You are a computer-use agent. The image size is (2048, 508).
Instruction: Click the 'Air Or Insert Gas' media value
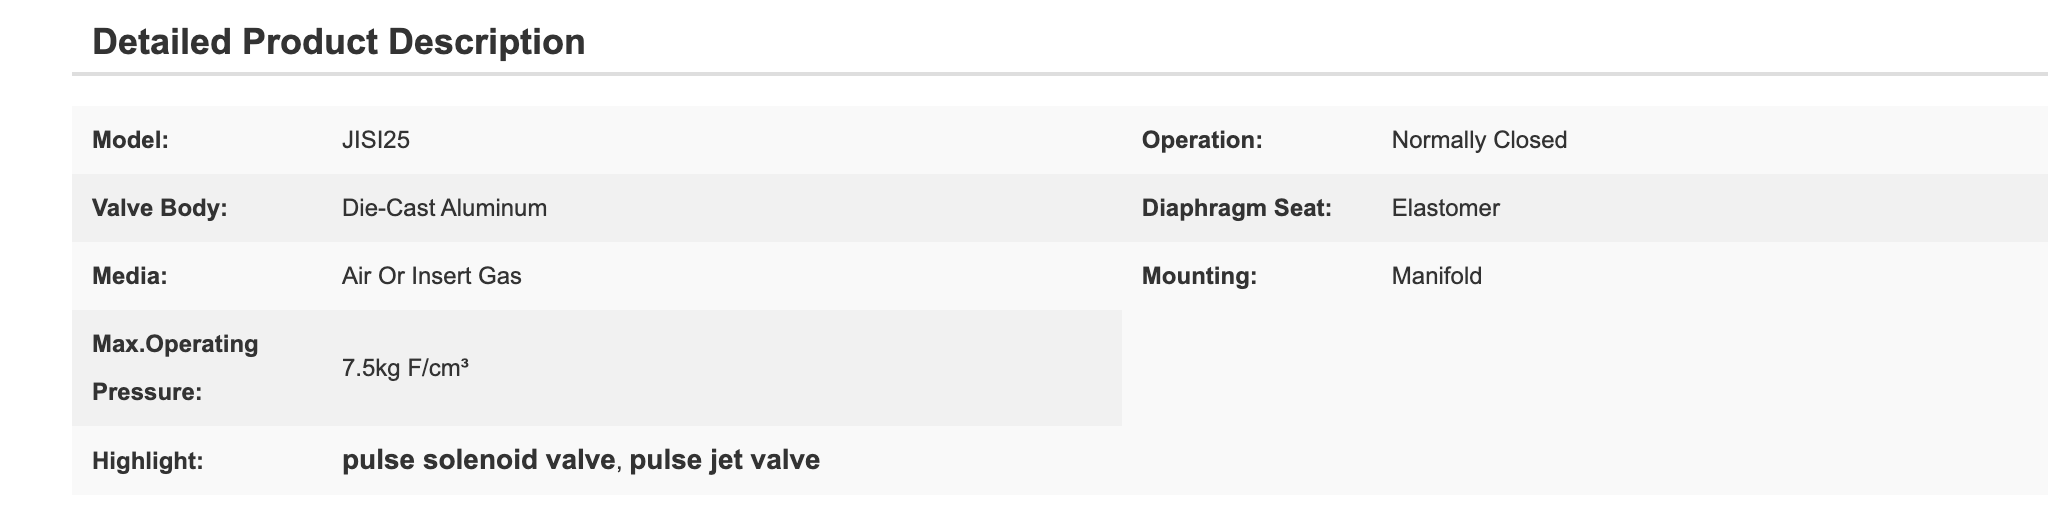click(432, 276)
